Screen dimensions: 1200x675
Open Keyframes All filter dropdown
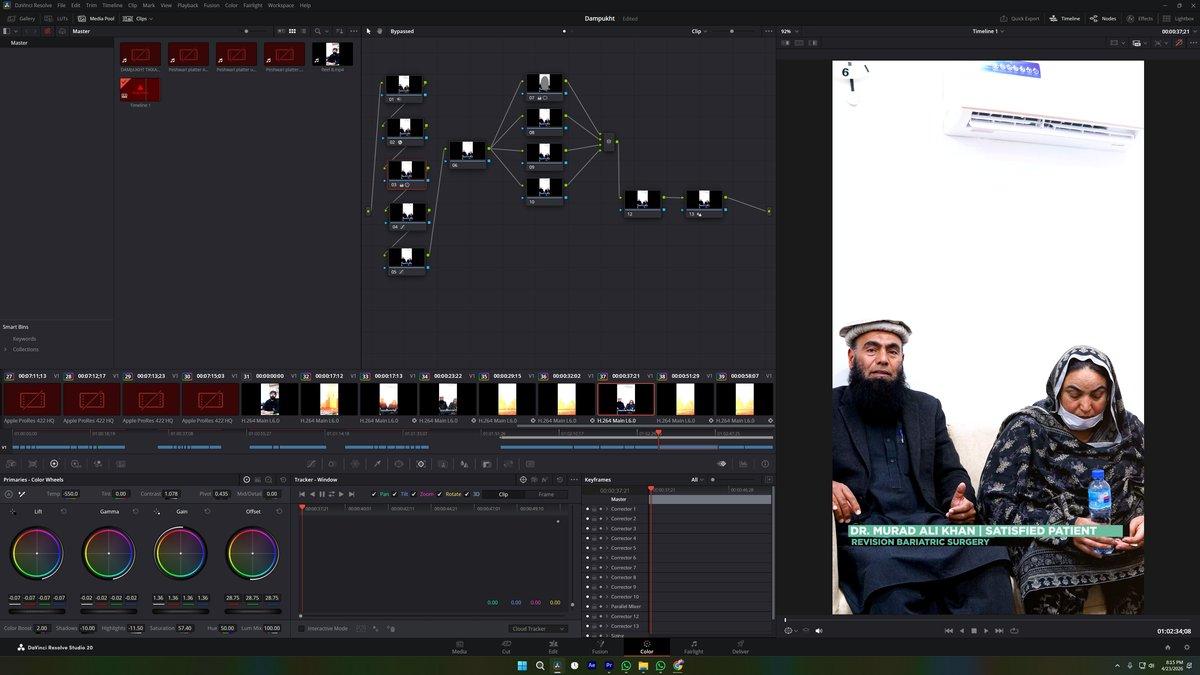pos(698,480)
